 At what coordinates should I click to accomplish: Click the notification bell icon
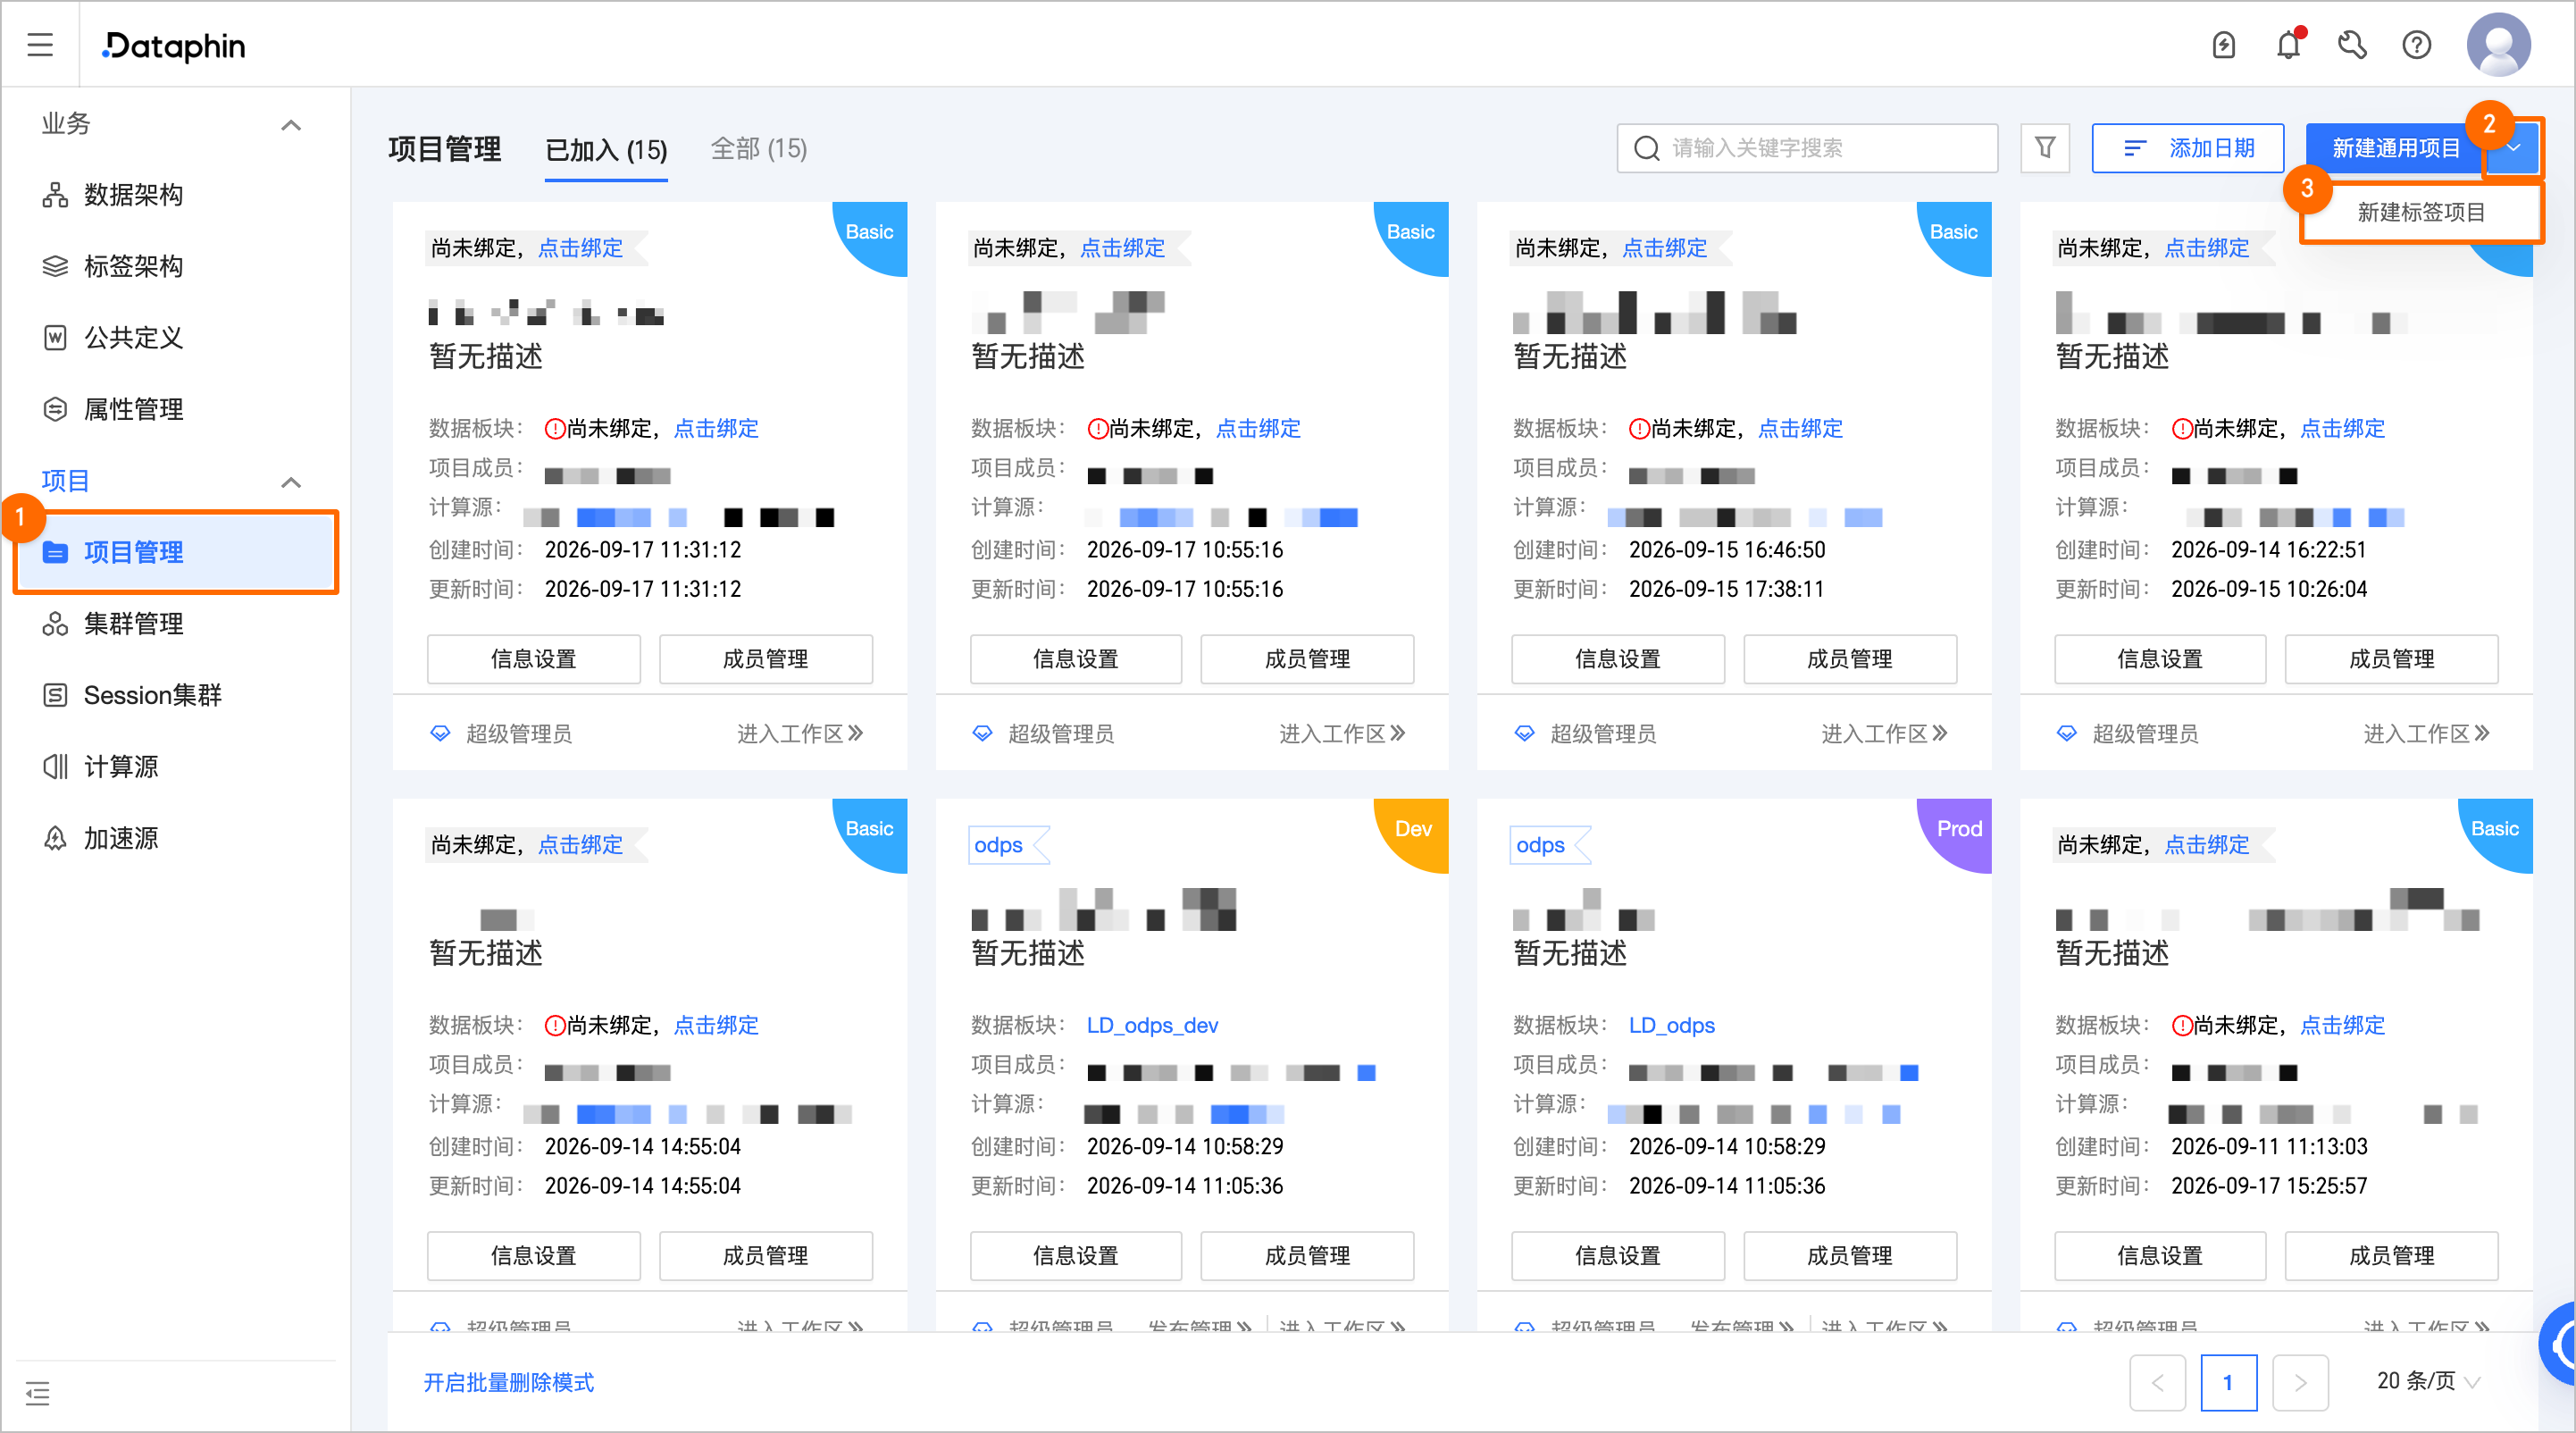pyautogui.click(x=2288, y=45)
